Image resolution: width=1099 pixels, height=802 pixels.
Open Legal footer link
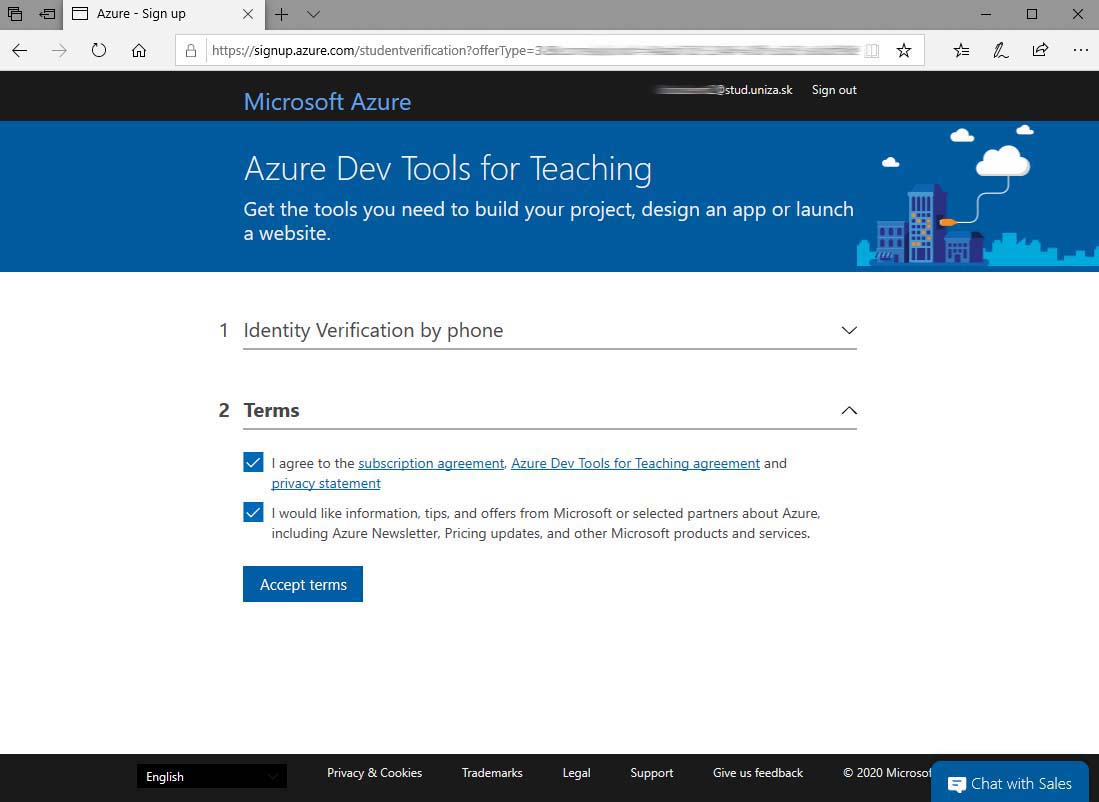576,773
